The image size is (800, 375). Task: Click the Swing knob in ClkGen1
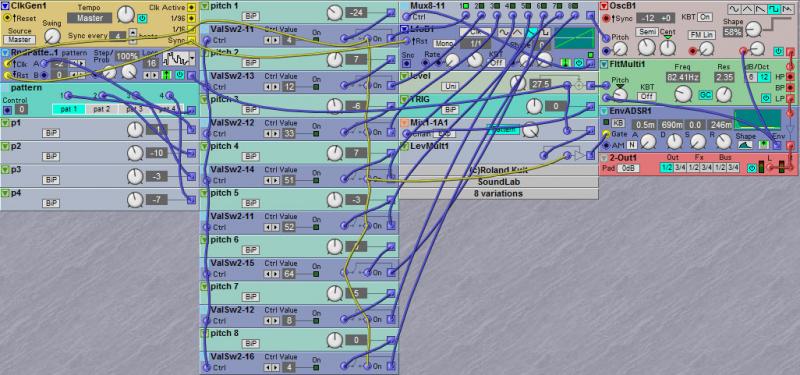click(x=52, y=36)
